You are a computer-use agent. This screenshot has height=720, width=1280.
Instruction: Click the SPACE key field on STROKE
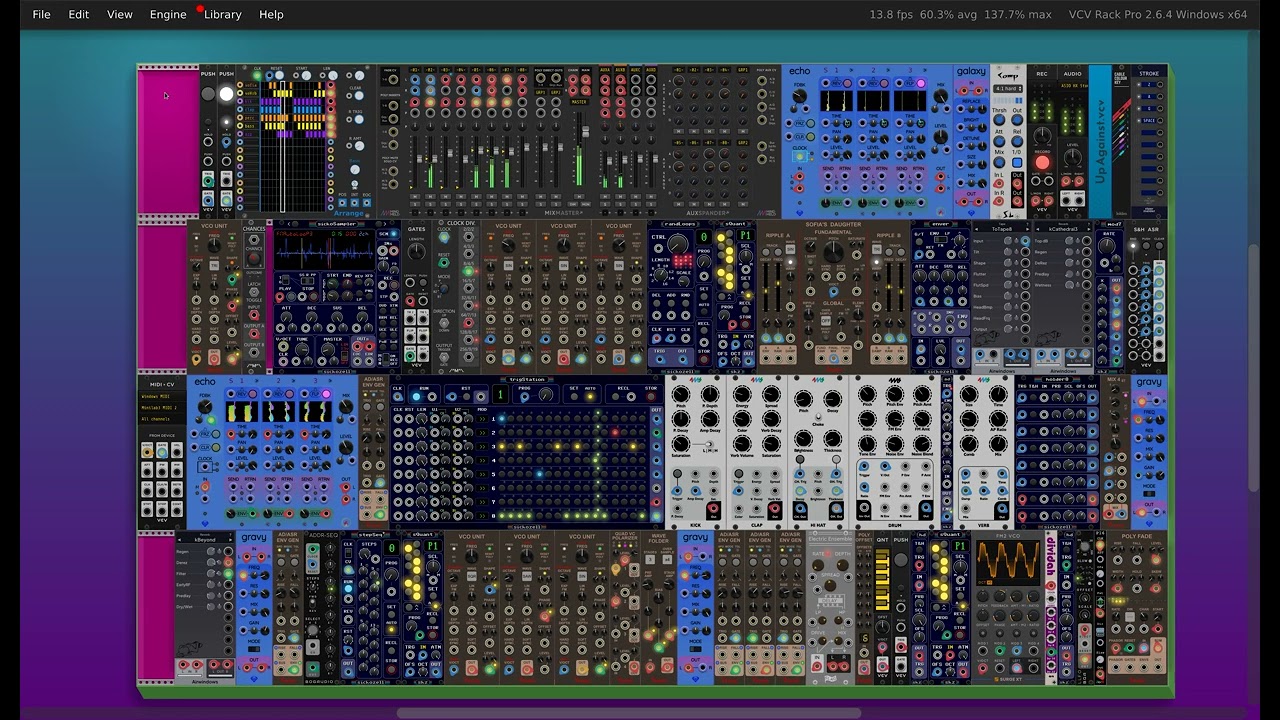click(1149, 120)
